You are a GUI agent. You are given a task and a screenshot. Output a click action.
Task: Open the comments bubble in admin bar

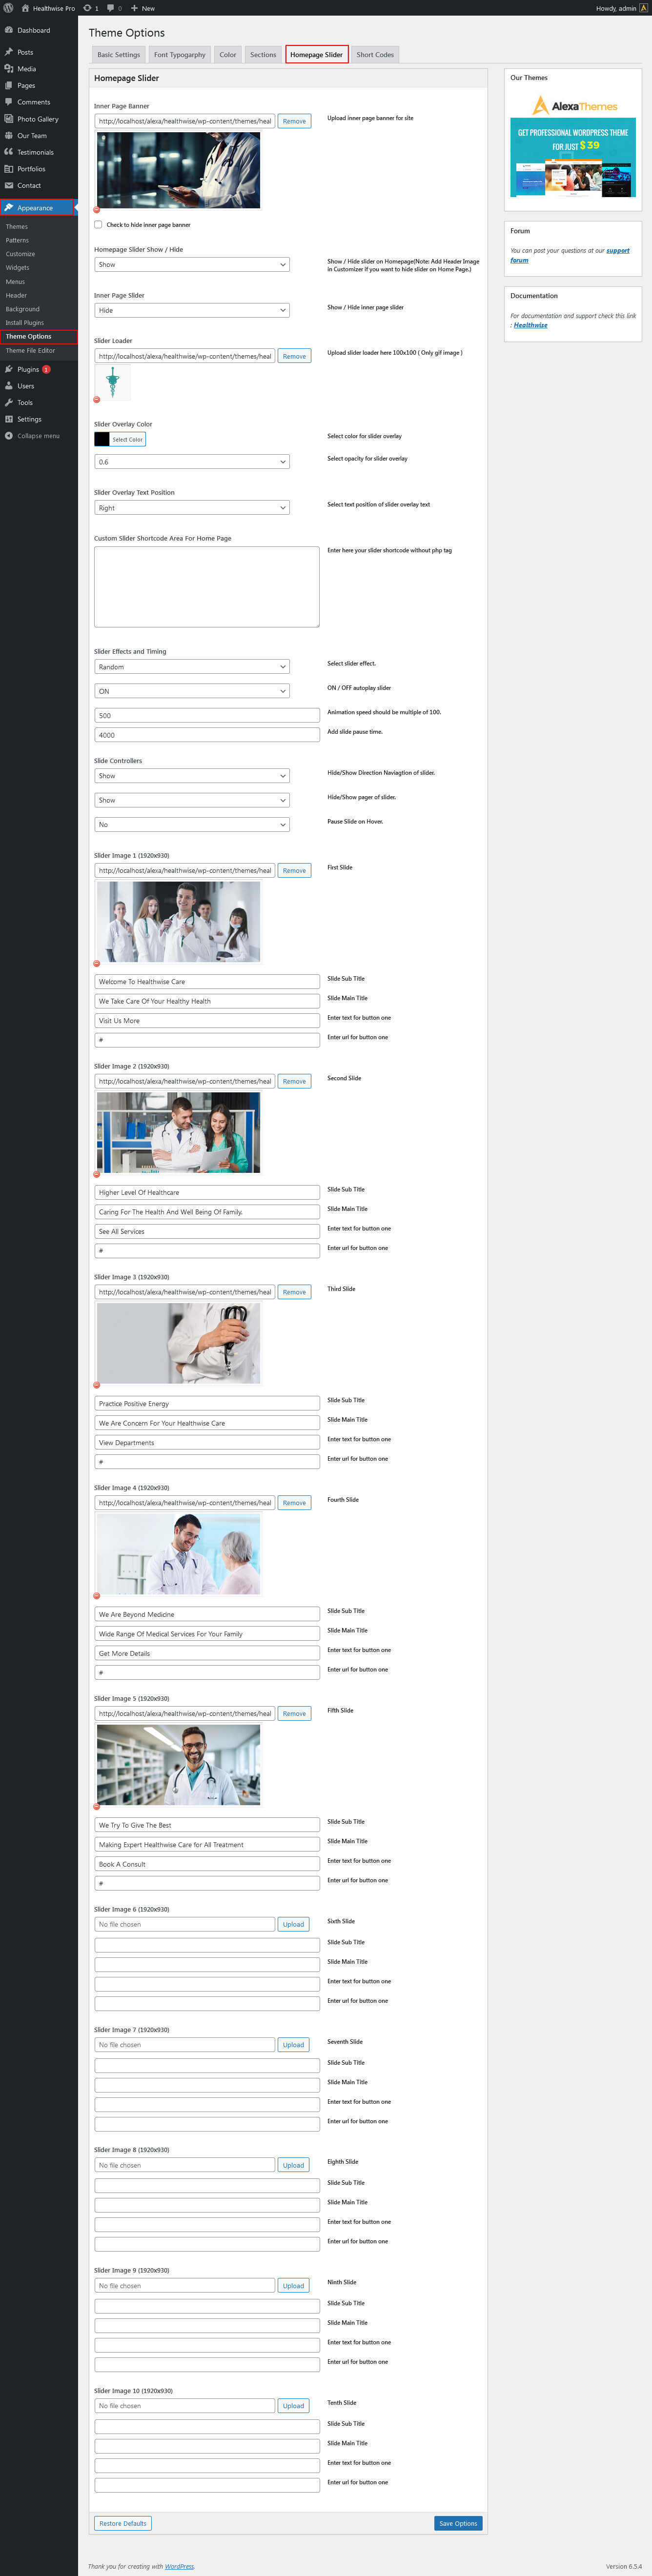pos(111,8)
